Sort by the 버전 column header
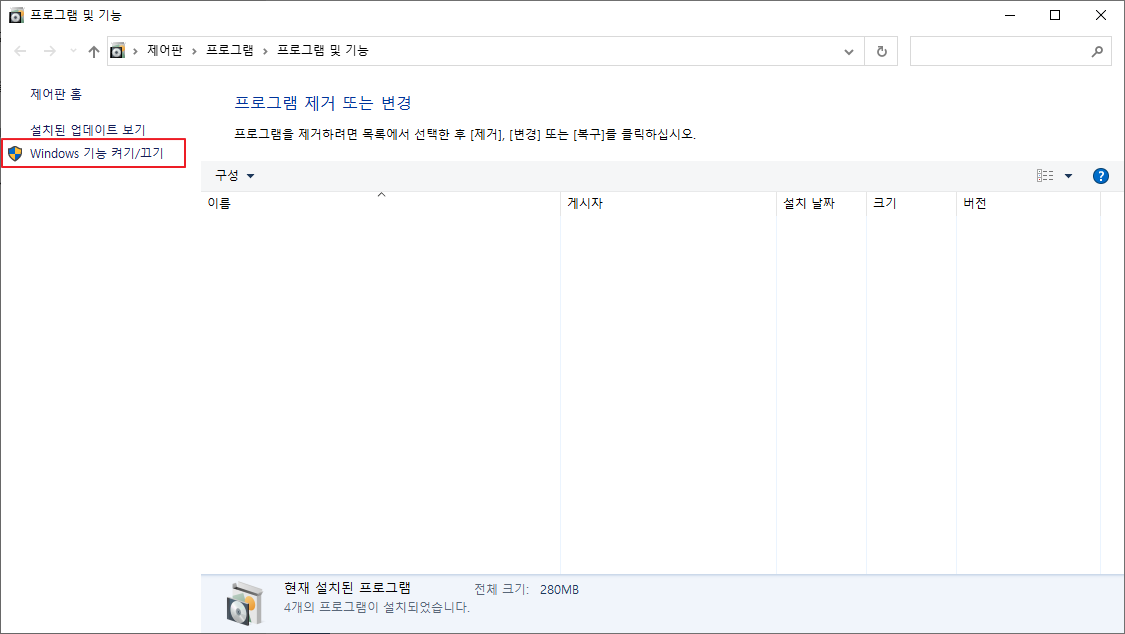1125x634 pixels. 1028,203
